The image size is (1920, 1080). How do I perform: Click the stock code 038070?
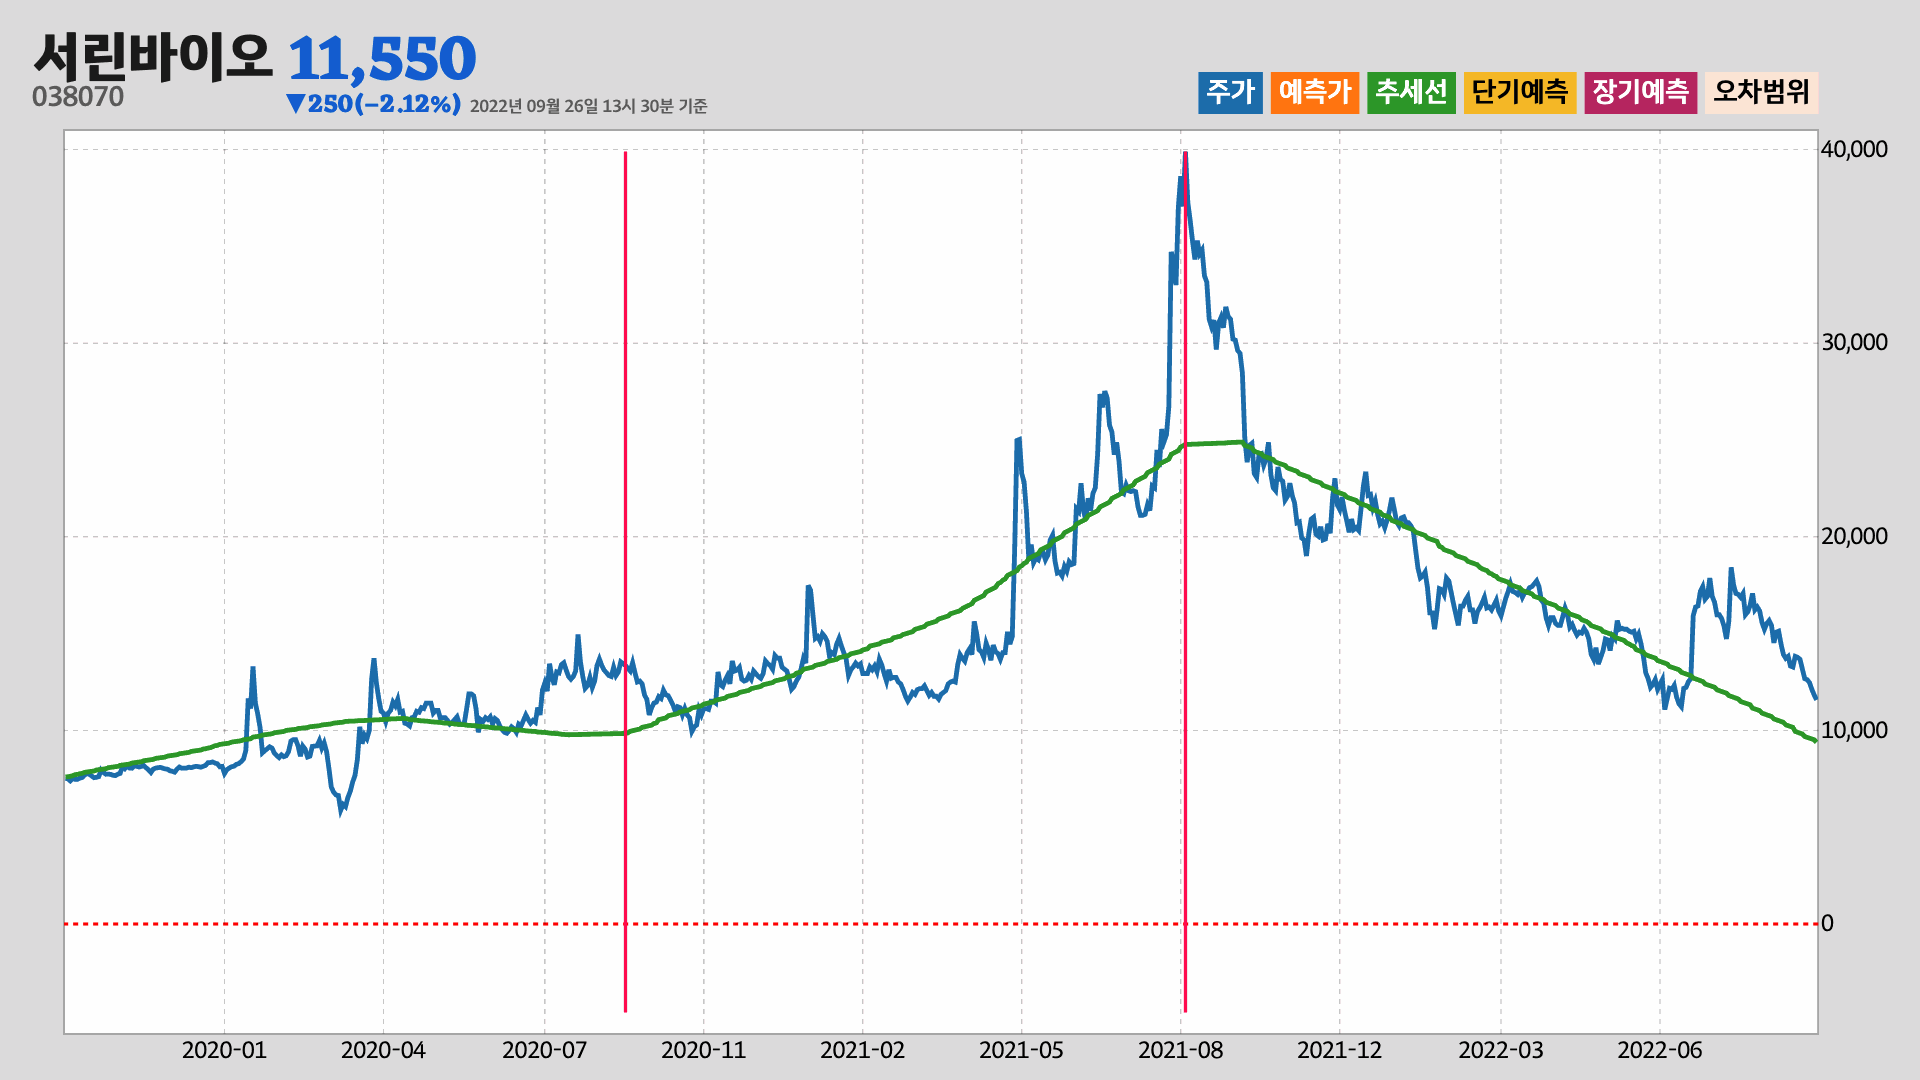click(x=78, y=97)
